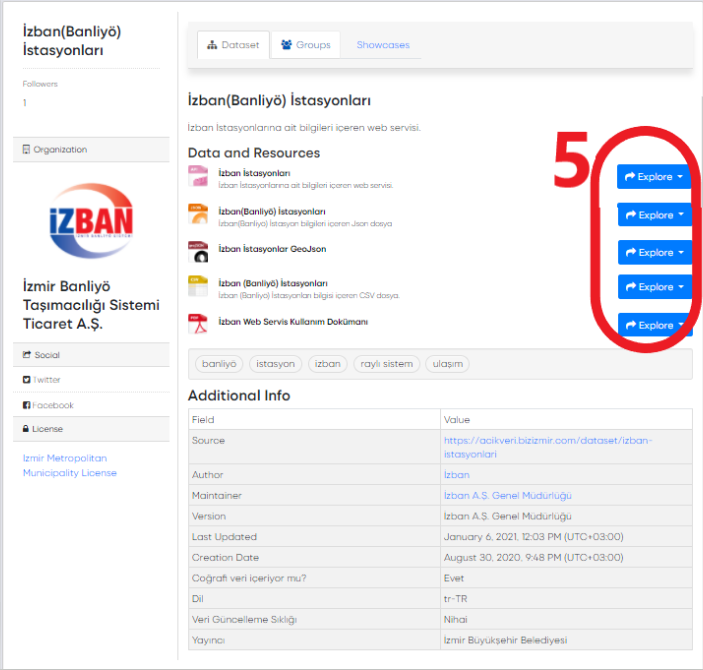Switch to the Groups tab
Screen dimensions: 703x670
305,45
